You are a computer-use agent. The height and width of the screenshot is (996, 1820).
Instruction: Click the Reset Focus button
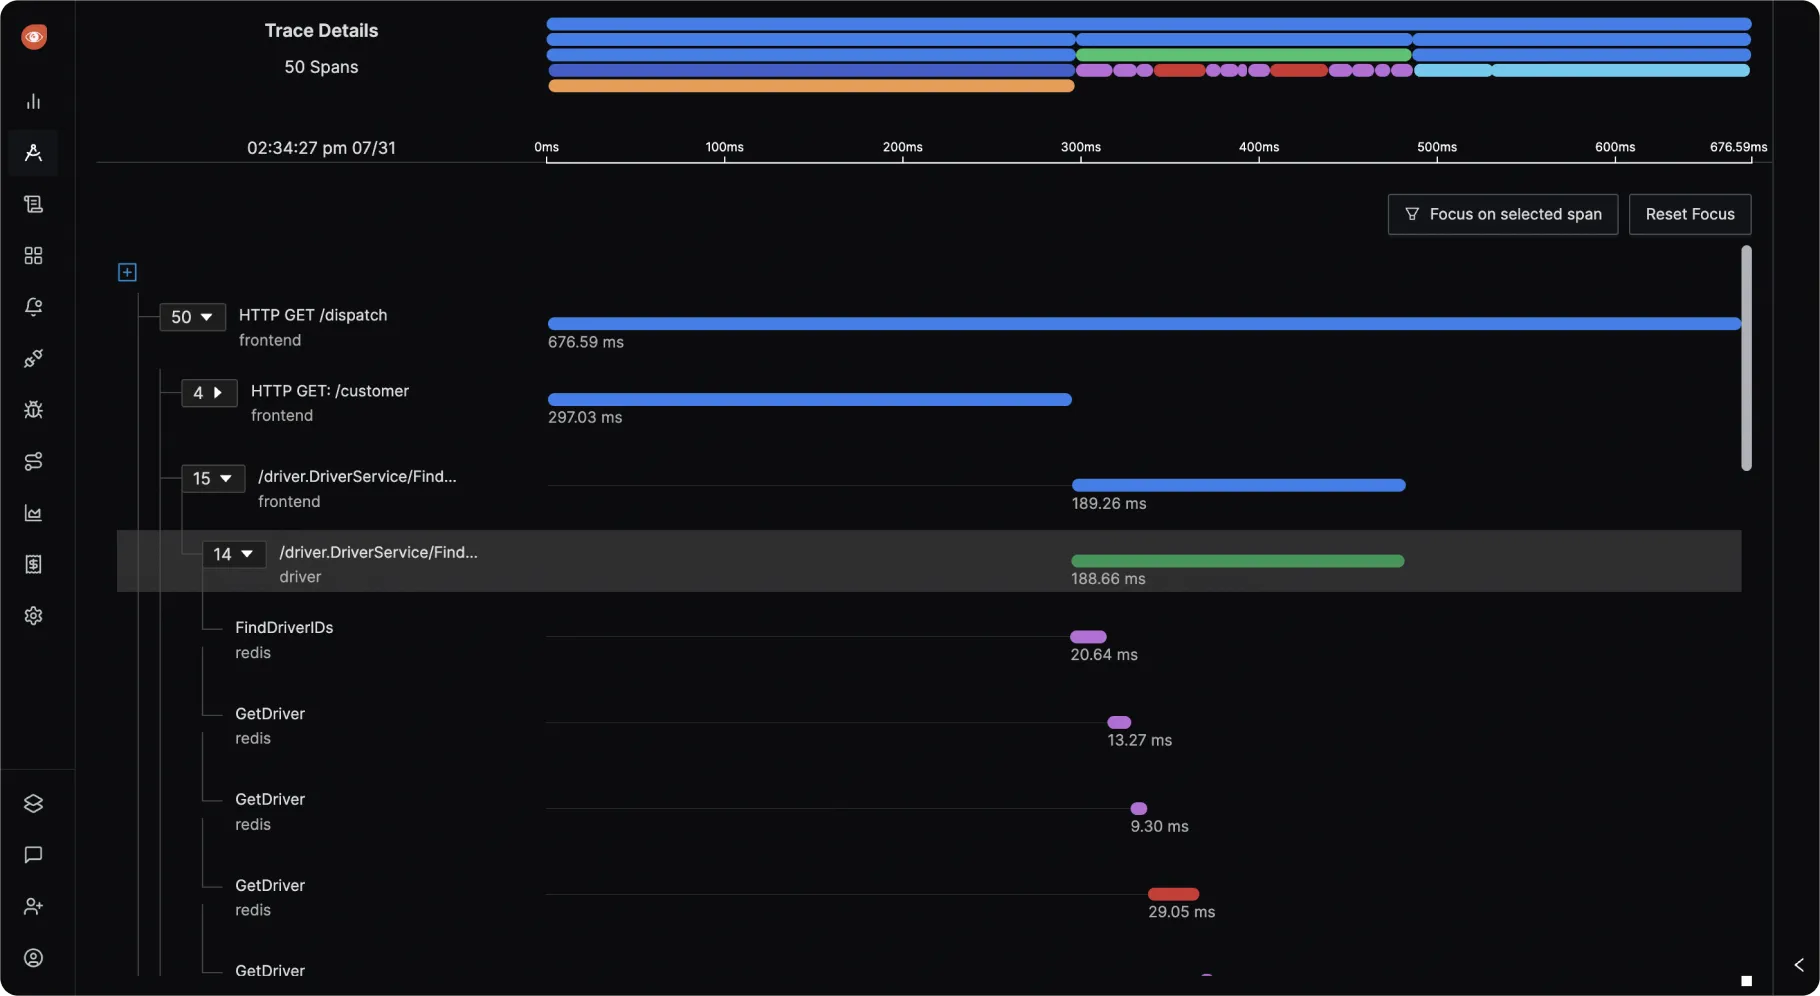pyautogui.click(x=1690, y=214)
